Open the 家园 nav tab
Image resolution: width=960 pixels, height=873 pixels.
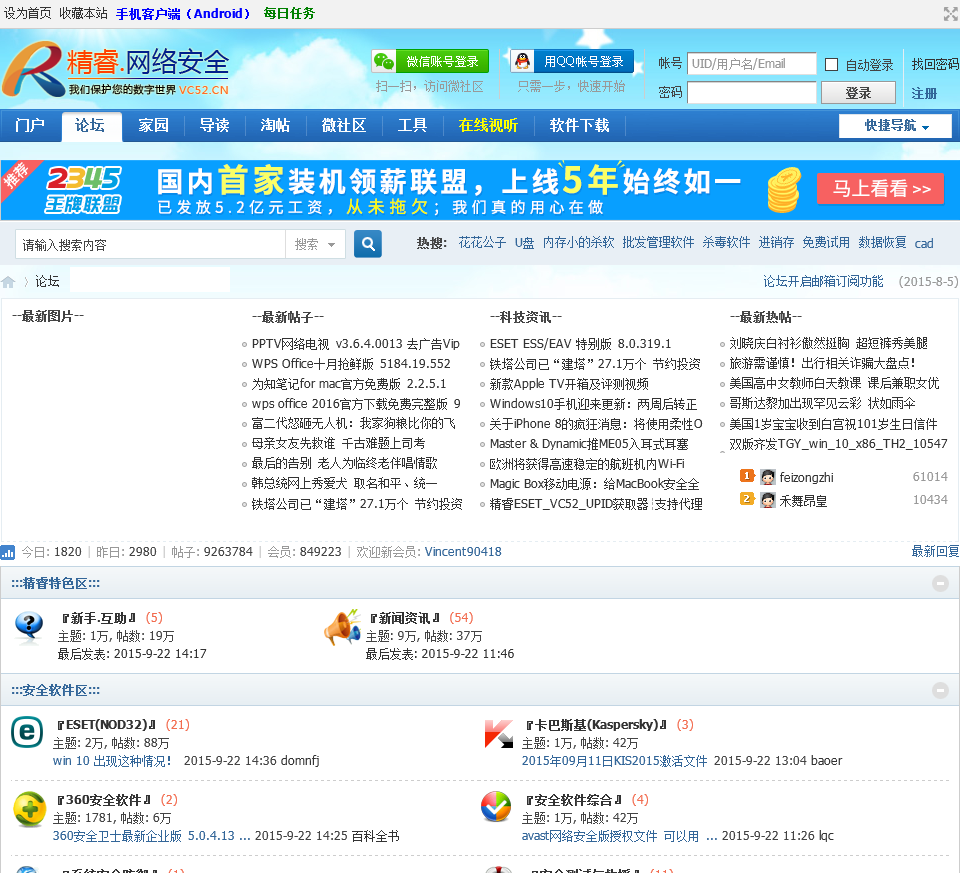pos(153,126)
